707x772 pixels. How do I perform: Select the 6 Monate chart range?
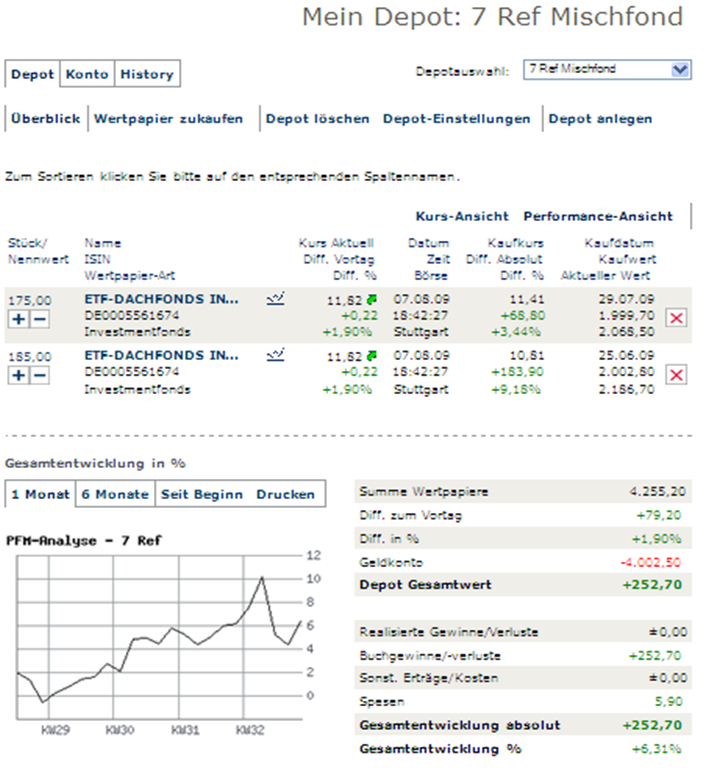115,494
